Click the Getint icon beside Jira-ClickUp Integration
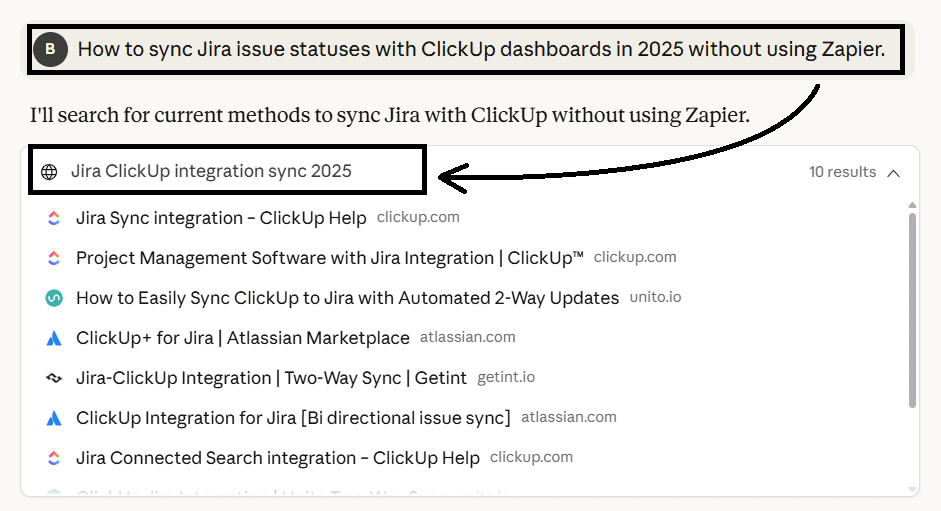Viewport: 941px width, 511px height. coord(54,378)
